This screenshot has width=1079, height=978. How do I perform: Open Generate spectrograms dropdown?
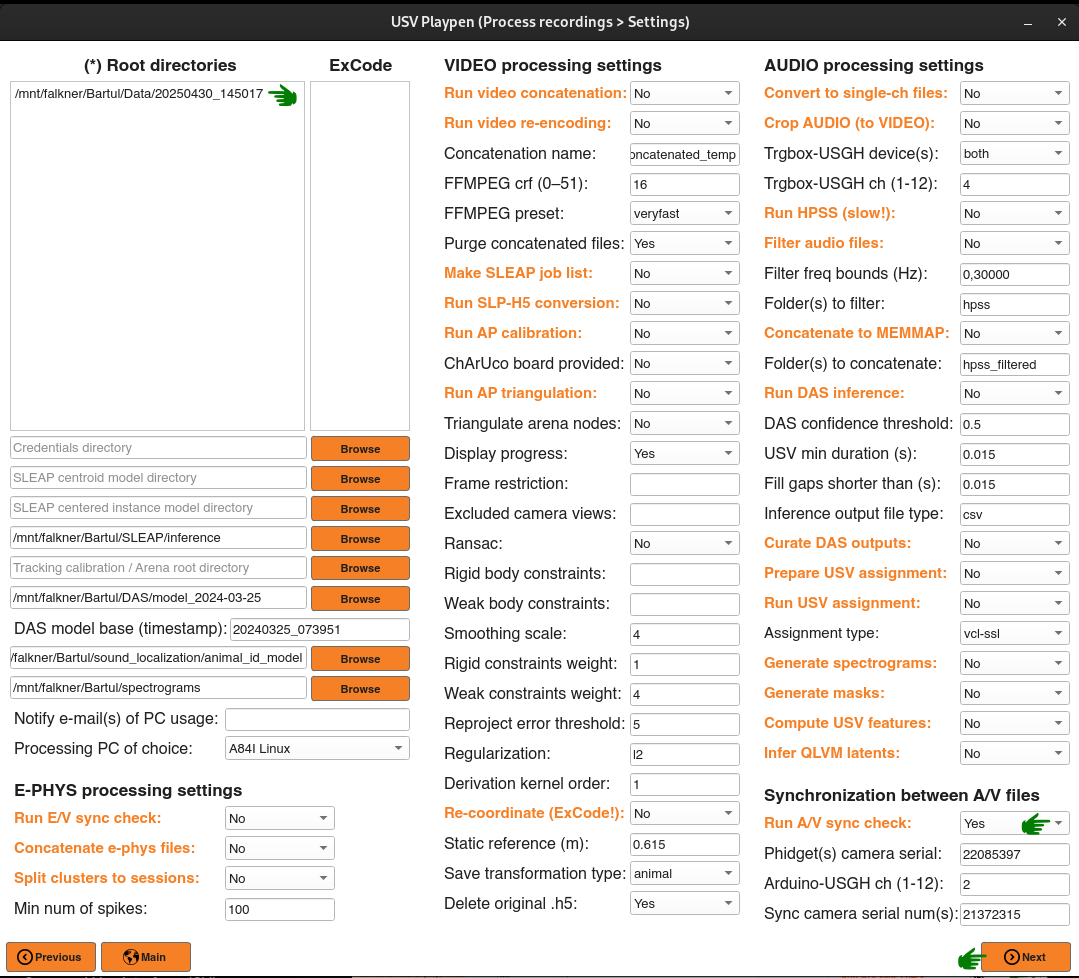click(x=1014, y=663)
